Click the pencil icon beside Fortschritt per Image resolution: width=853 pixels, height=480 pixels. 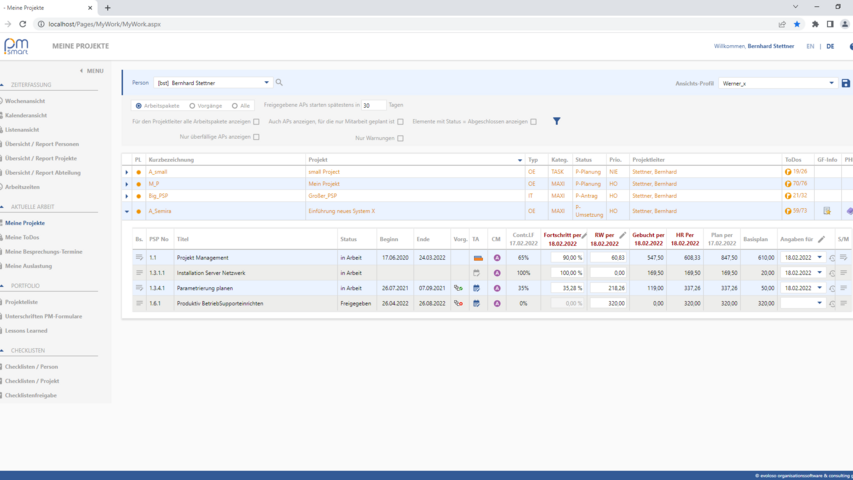[x=585, y=235]
